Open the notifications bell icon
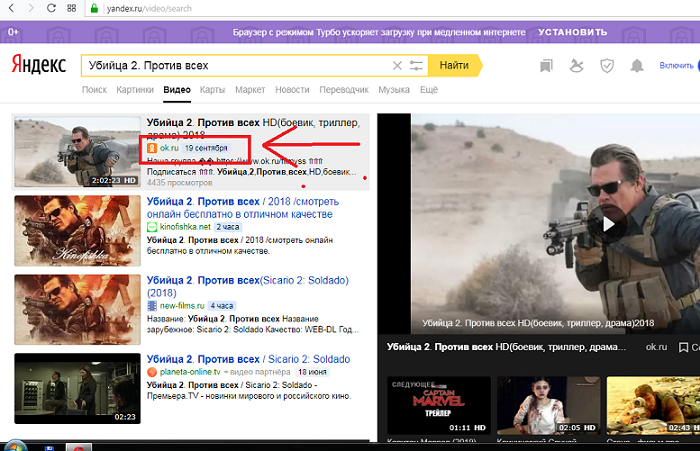The height and width of the screenshot is (451, 700). tap(637, 66)
